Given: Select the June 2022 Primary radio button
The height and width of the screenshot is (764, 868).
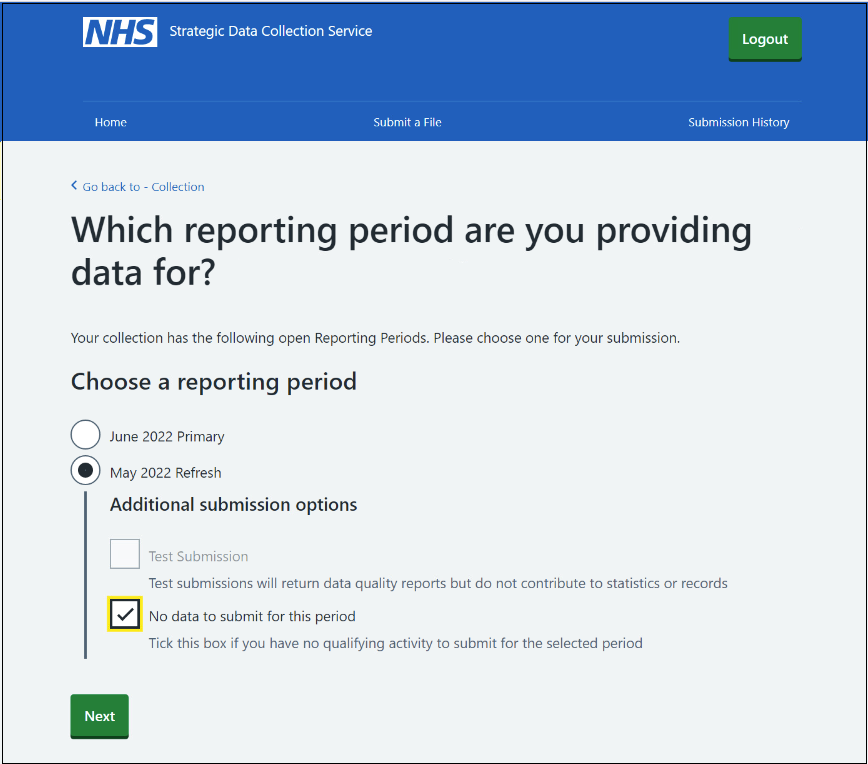Looking at the screenshot, I should click(85, 435).
